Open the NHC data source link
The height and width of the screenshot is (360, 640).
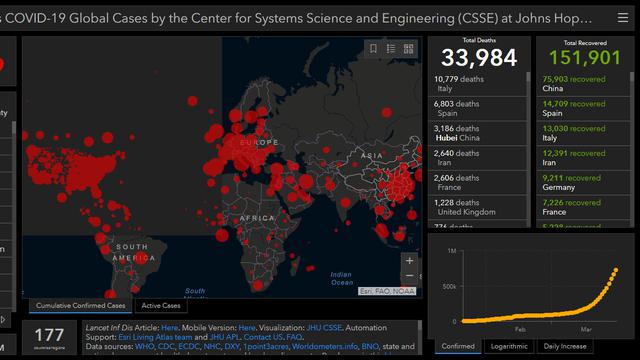[x=211, y=347]
